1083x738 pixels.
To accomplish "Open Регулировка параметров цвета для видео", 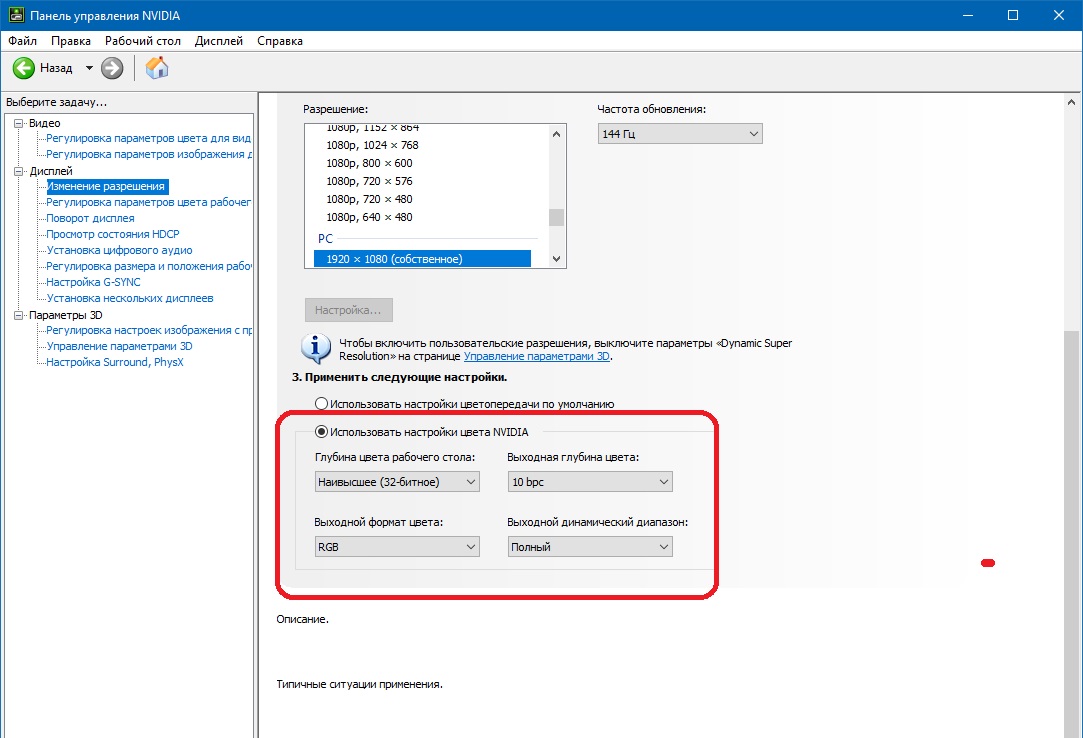I will click(x=148, y=138).
